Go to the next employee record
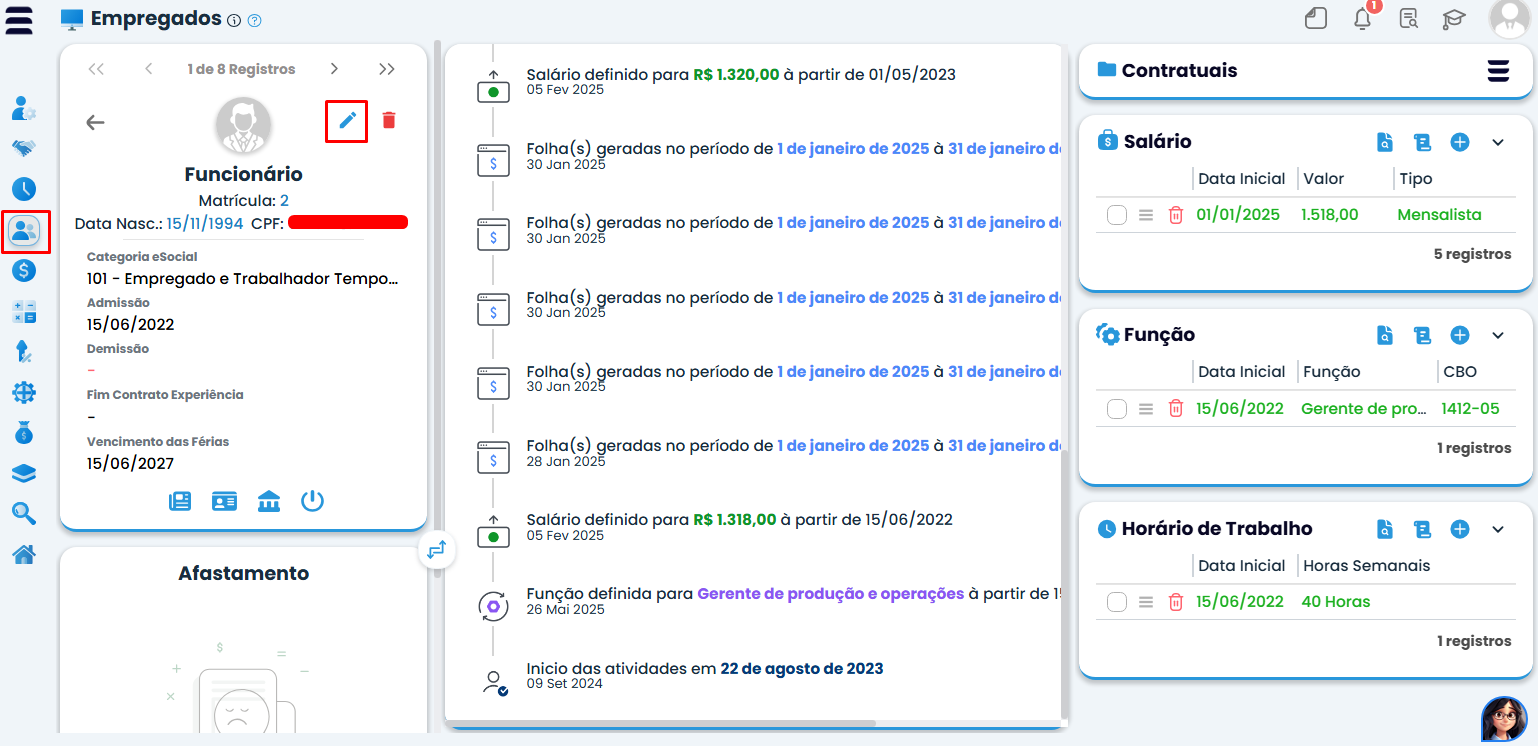This screenshot has width=1538, height=746. point(334,69)
